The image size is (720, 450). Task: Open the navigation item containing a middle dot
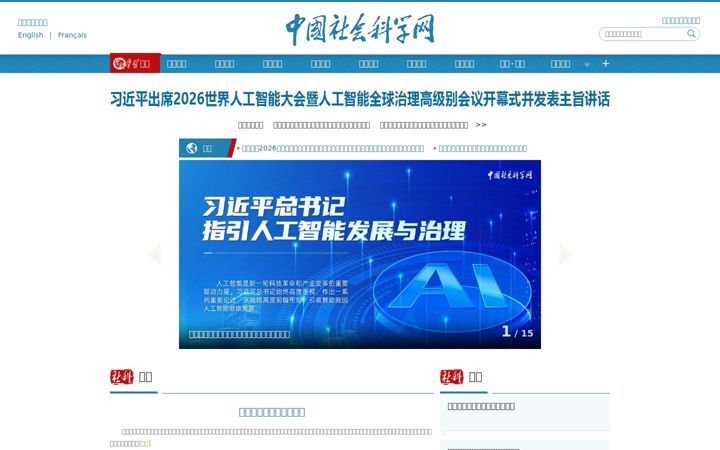[x=512, y=64]
